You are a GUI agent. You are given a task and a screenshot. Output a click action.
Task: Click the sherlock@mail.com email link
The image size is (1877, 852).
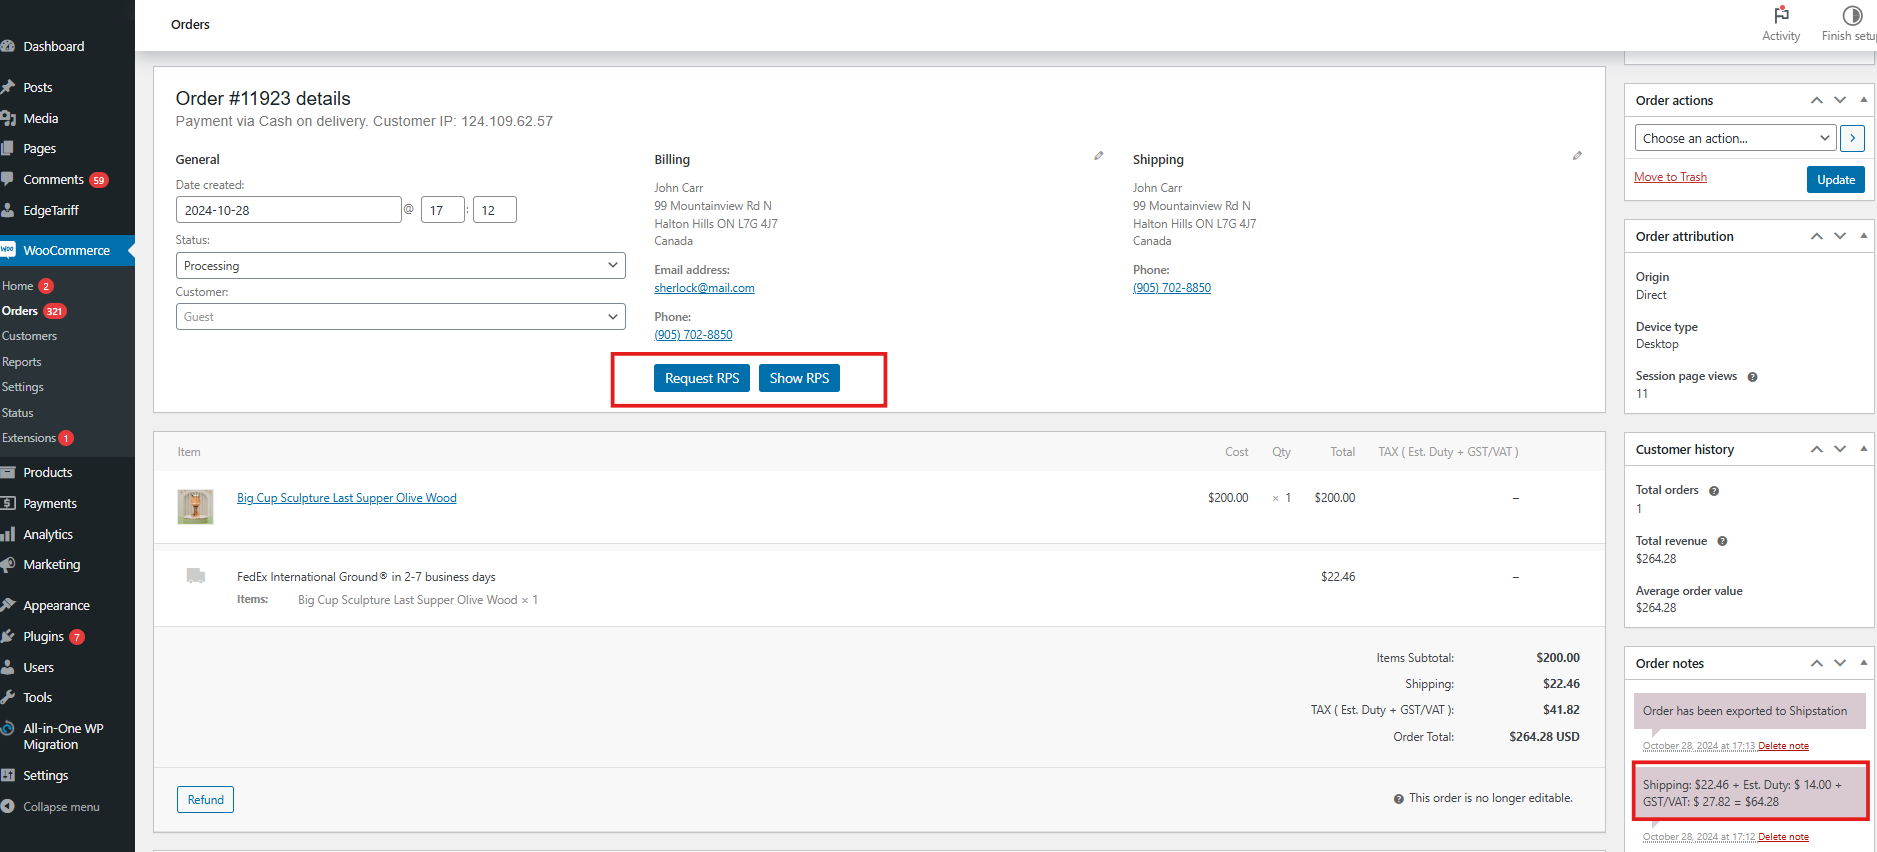click(704, 288)
